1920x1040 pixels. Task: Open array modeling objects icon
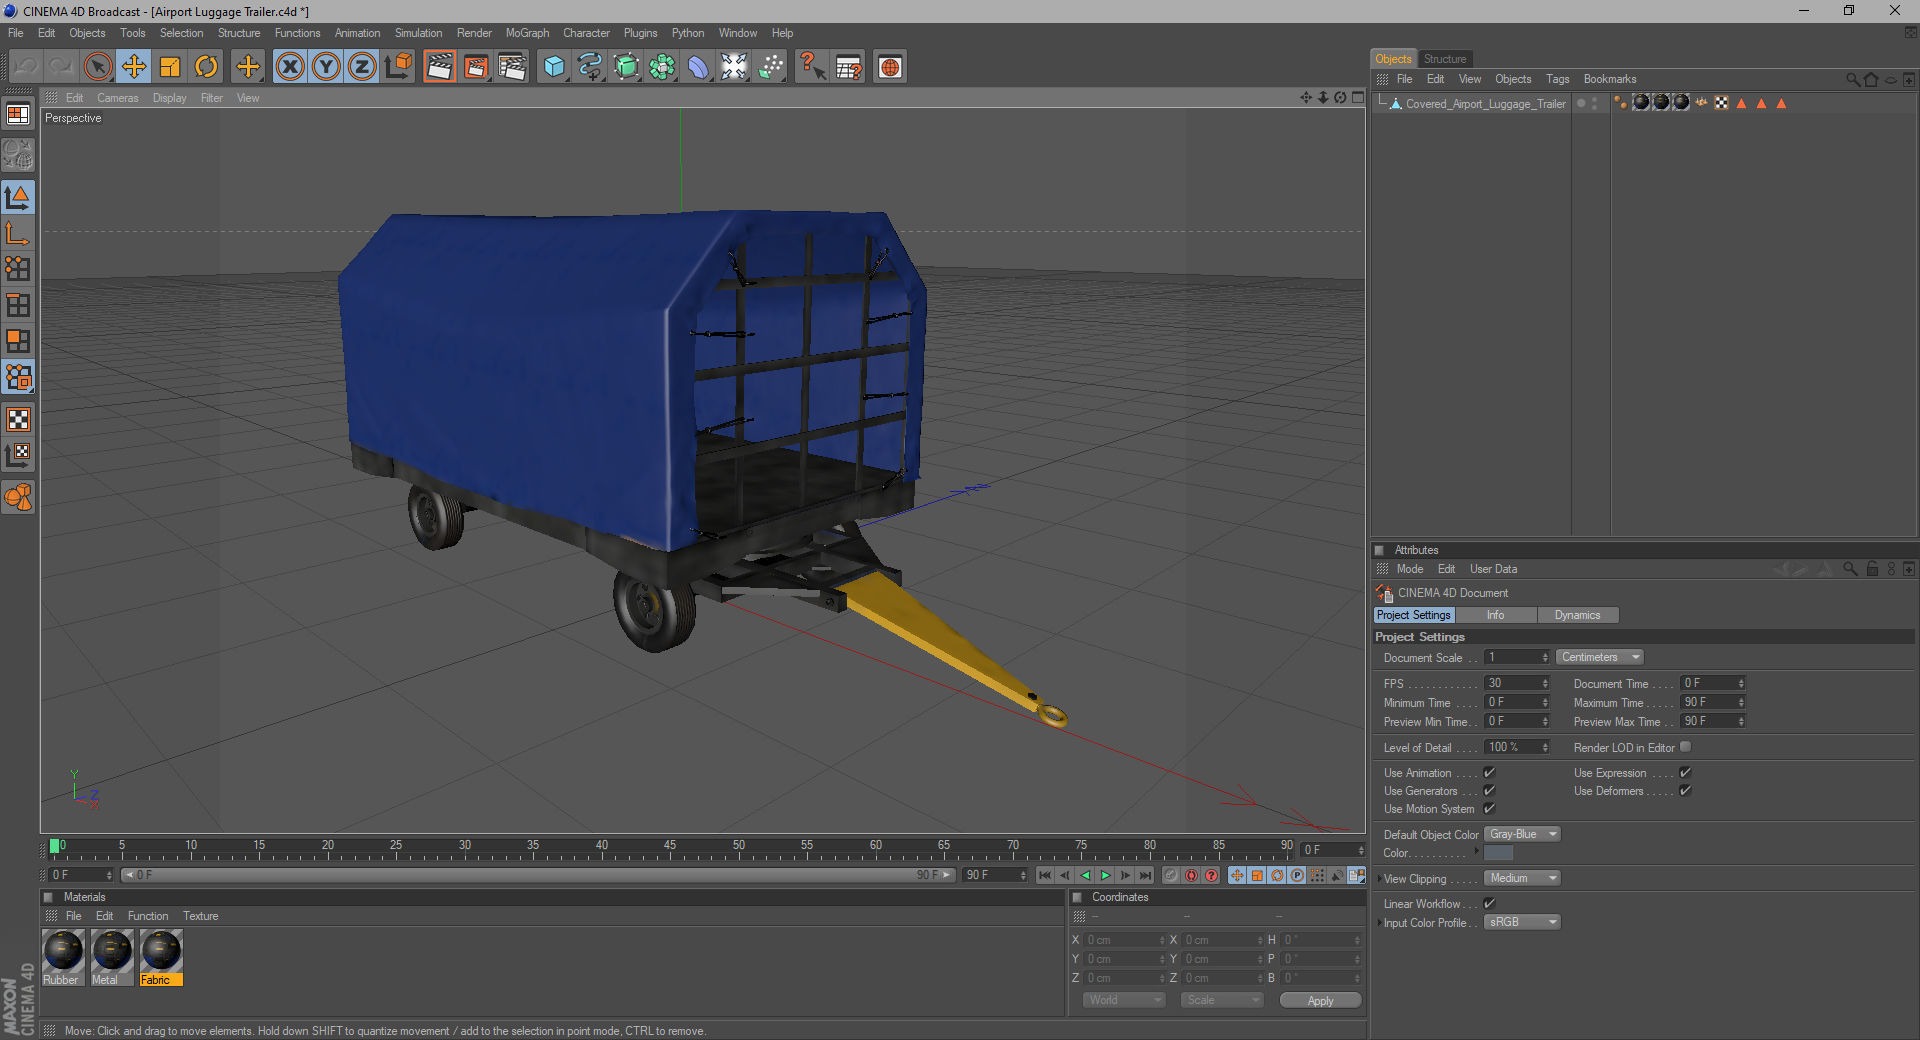point(662,67)
